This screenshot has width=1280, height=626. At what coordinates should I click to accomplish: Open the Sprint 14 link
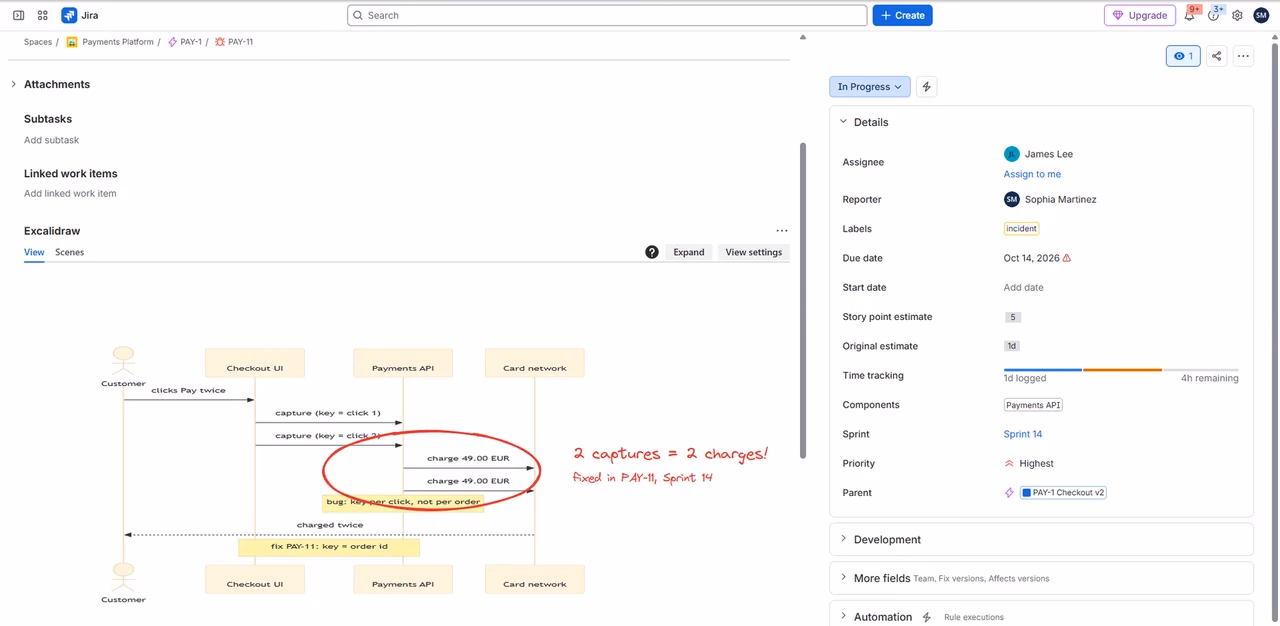[x=1023, y=434]
